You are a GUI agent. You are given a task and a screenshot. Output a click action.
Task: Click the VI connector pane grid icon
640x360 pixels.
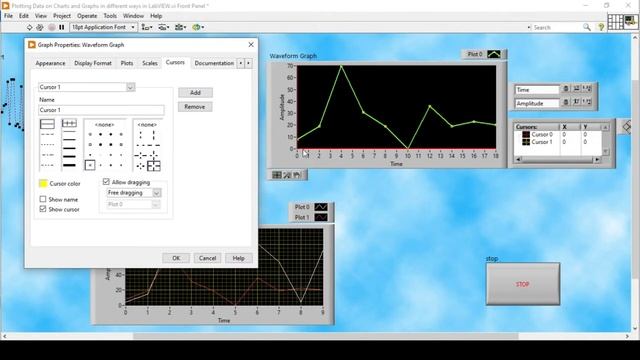[615, 22]
